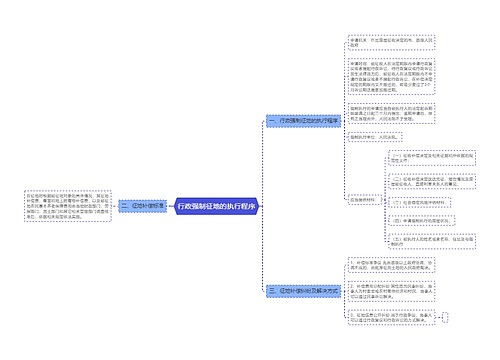The height and width of the screenshot is (360, 500).
Task: Select the 强制执行的申请 three-month deadline node
Action: pyautogui.click(x=391, y=113)
